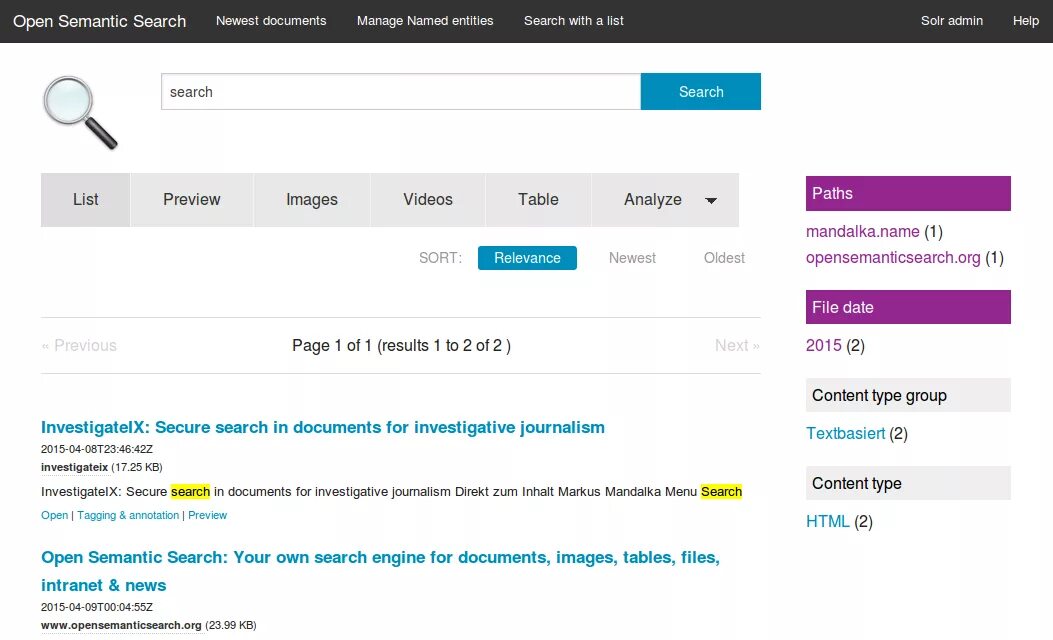Click the Open Semantic Search brand title
This screenshot has width=1053, height=640.
[99, 21]
